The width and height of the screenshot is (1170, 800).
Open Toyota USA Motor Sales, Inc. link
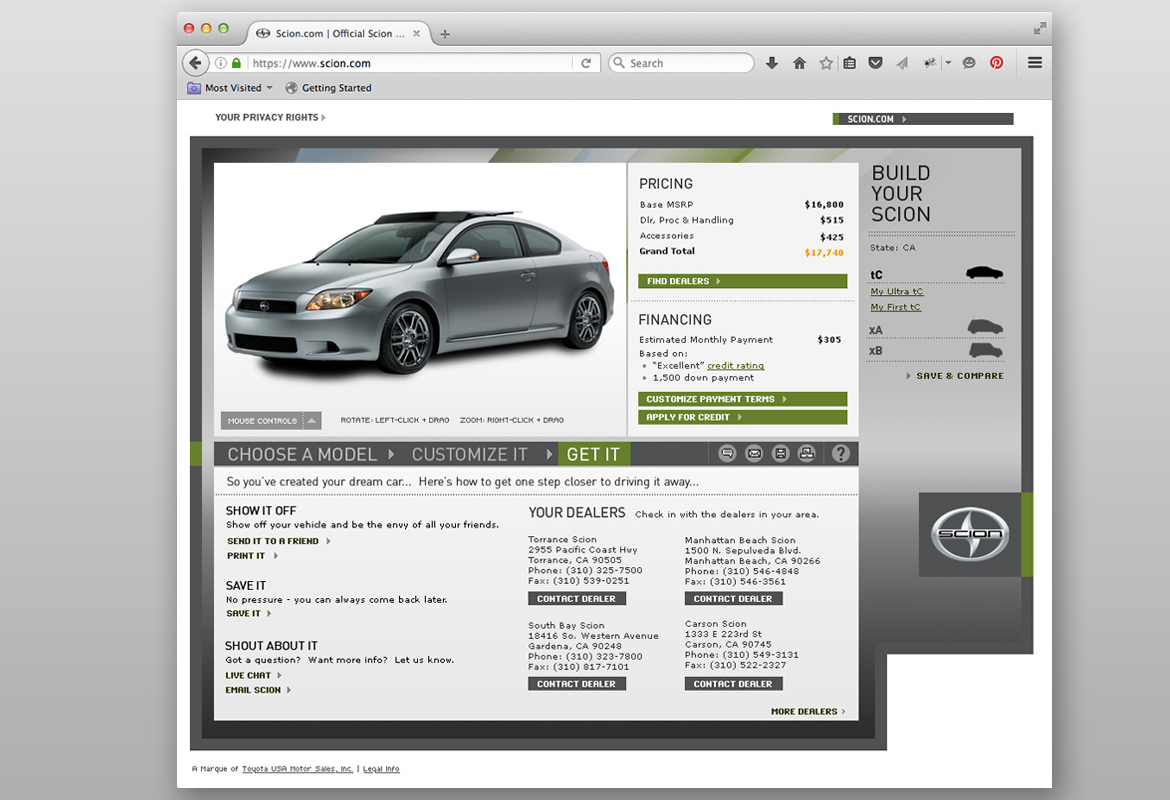pyautogui.click(x=298, y=769)
